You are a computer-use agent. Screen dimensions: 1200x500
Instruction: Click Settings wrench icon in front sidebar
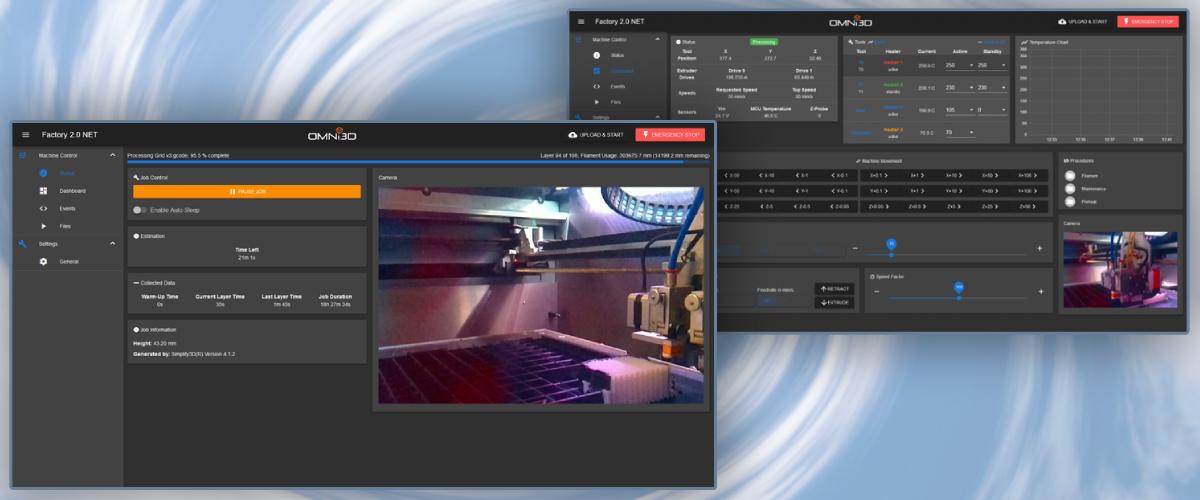click(x=23, y=243)
